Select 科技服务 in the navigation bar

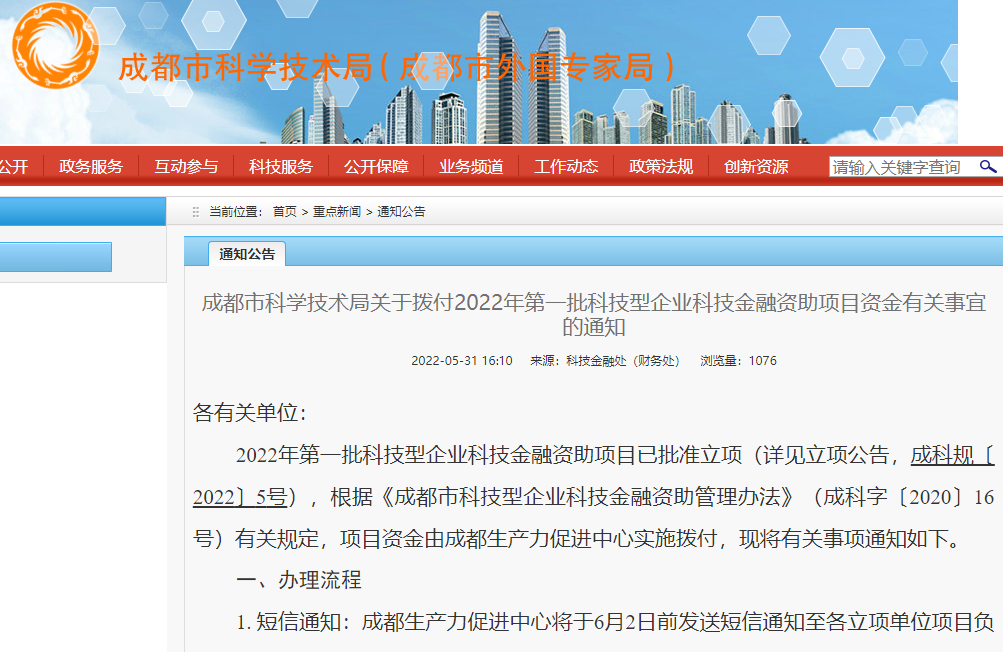pyautogui.click(x=281, y=167)
